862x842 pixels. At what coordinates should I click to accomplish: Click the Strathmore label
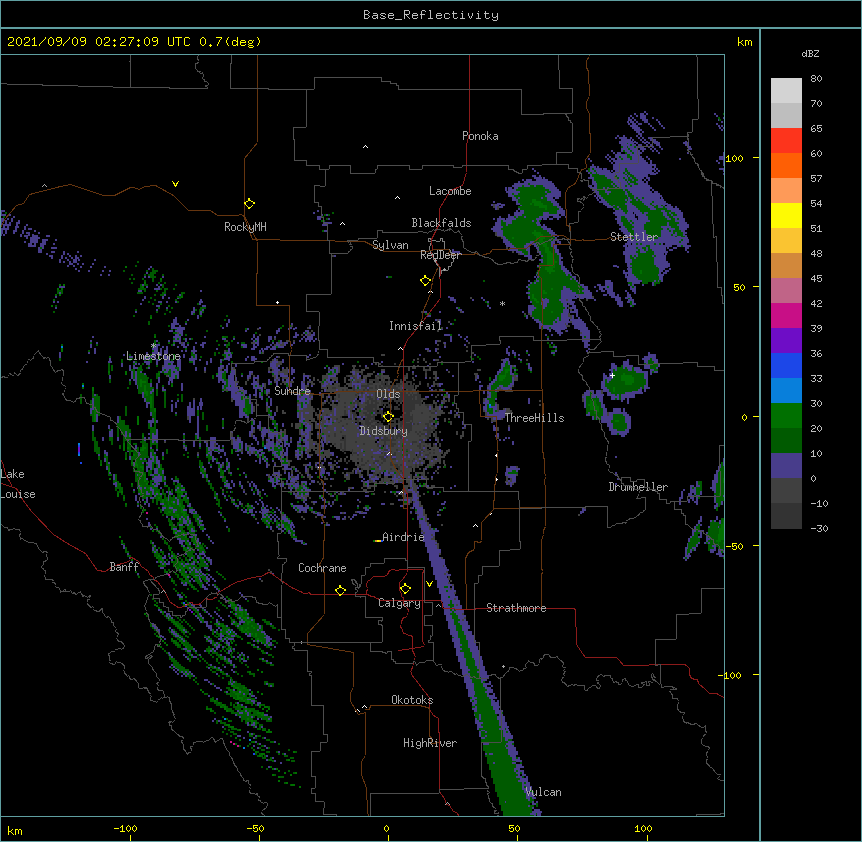tap(516, 608)
